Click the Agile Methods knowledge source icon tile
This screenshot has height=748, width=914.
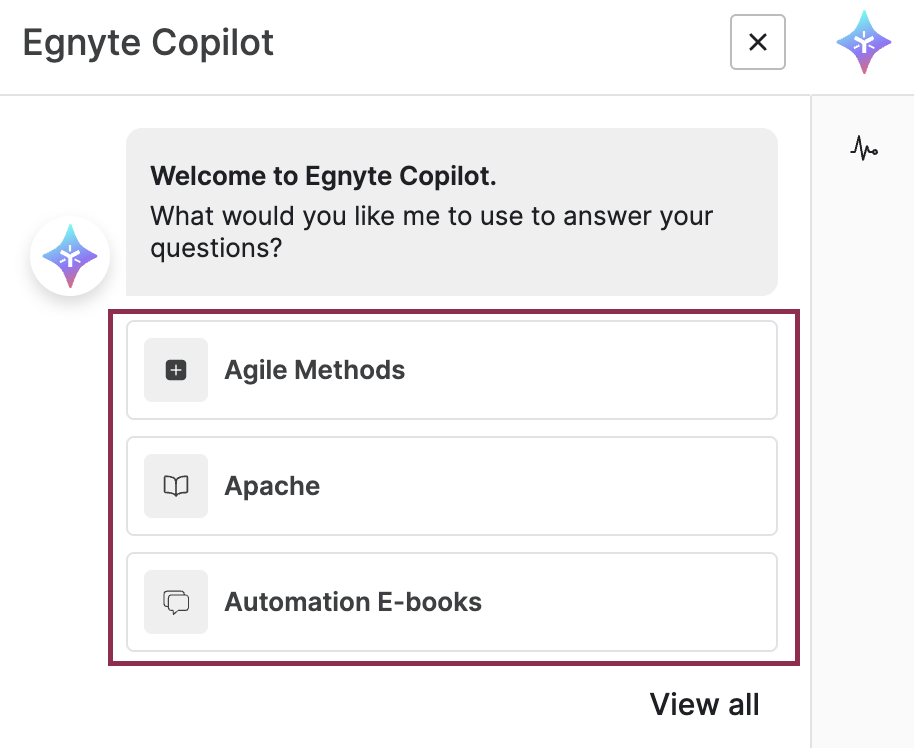click(176, 369)
